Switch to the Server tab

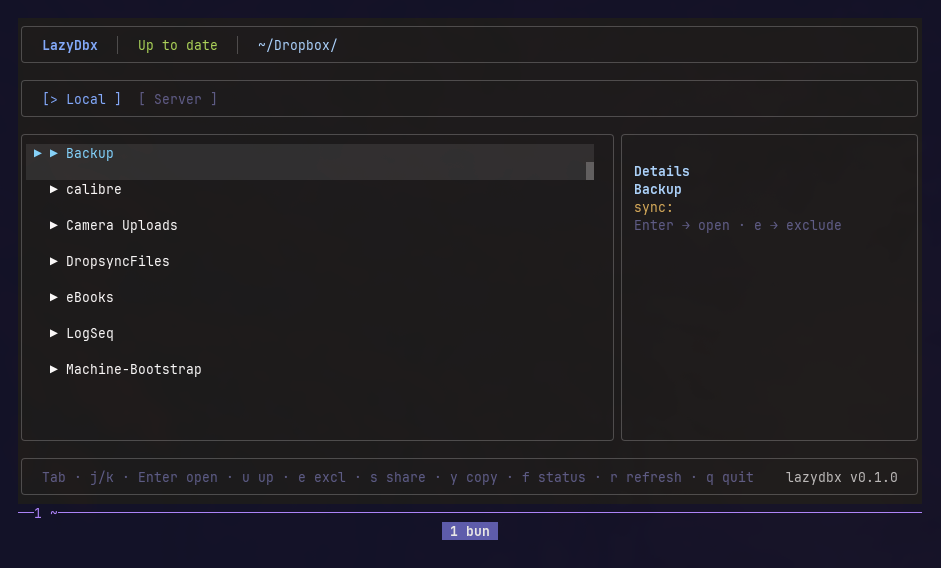tap(178, 99)
